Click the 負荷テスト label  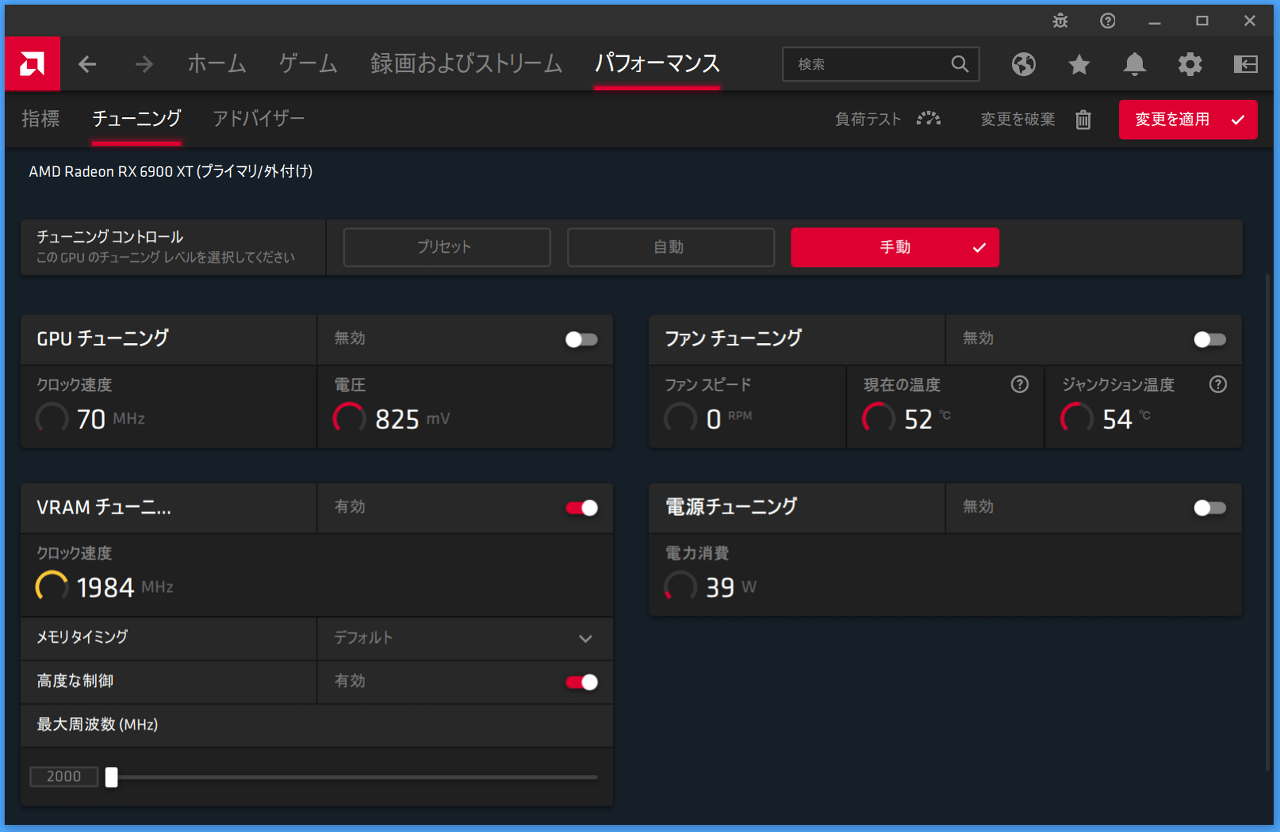868,119
